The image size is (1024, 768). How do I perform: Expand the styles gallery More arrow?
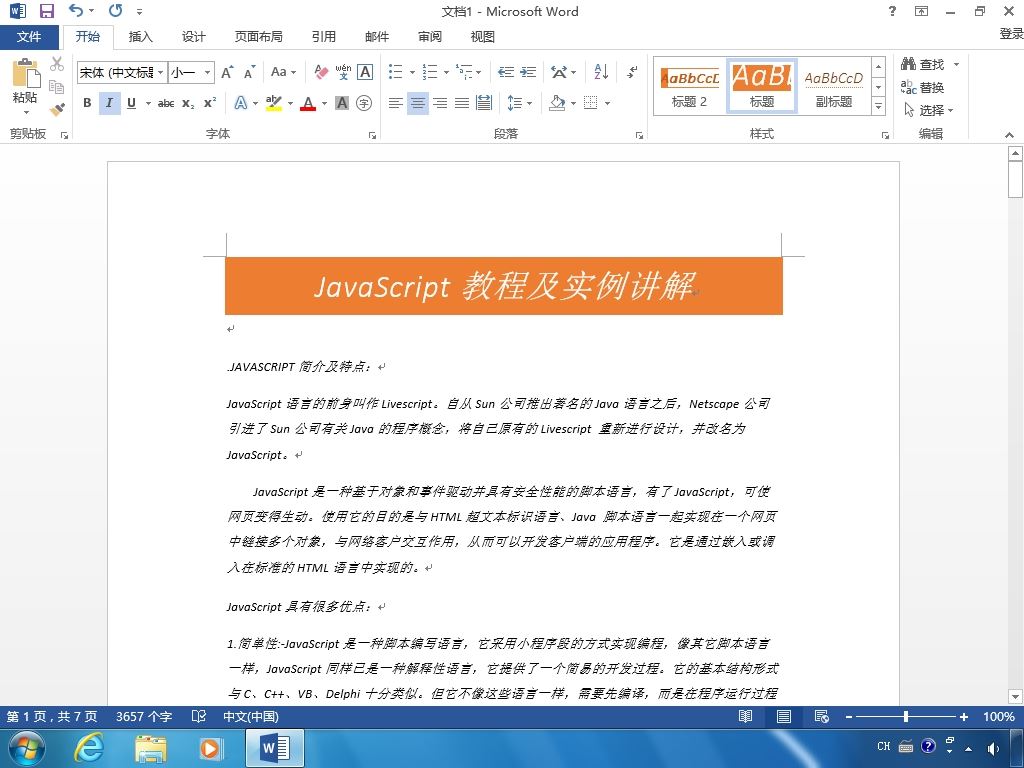(878, 106)
